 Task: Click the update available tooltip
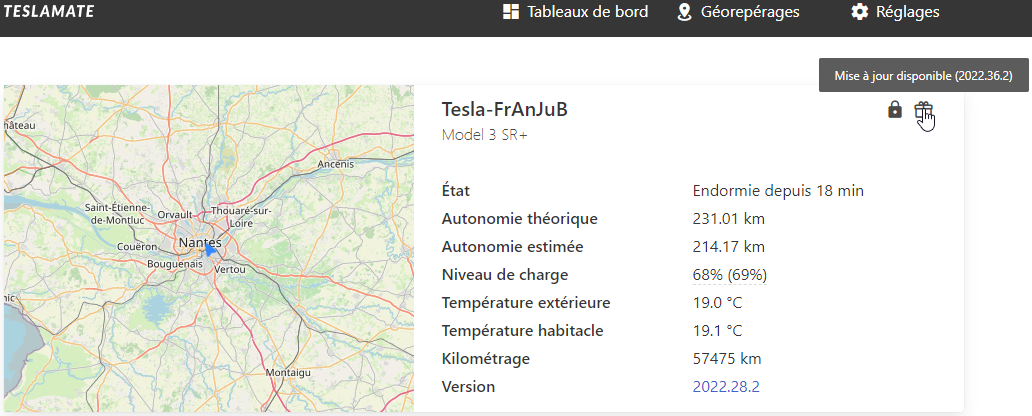[924, 76]
